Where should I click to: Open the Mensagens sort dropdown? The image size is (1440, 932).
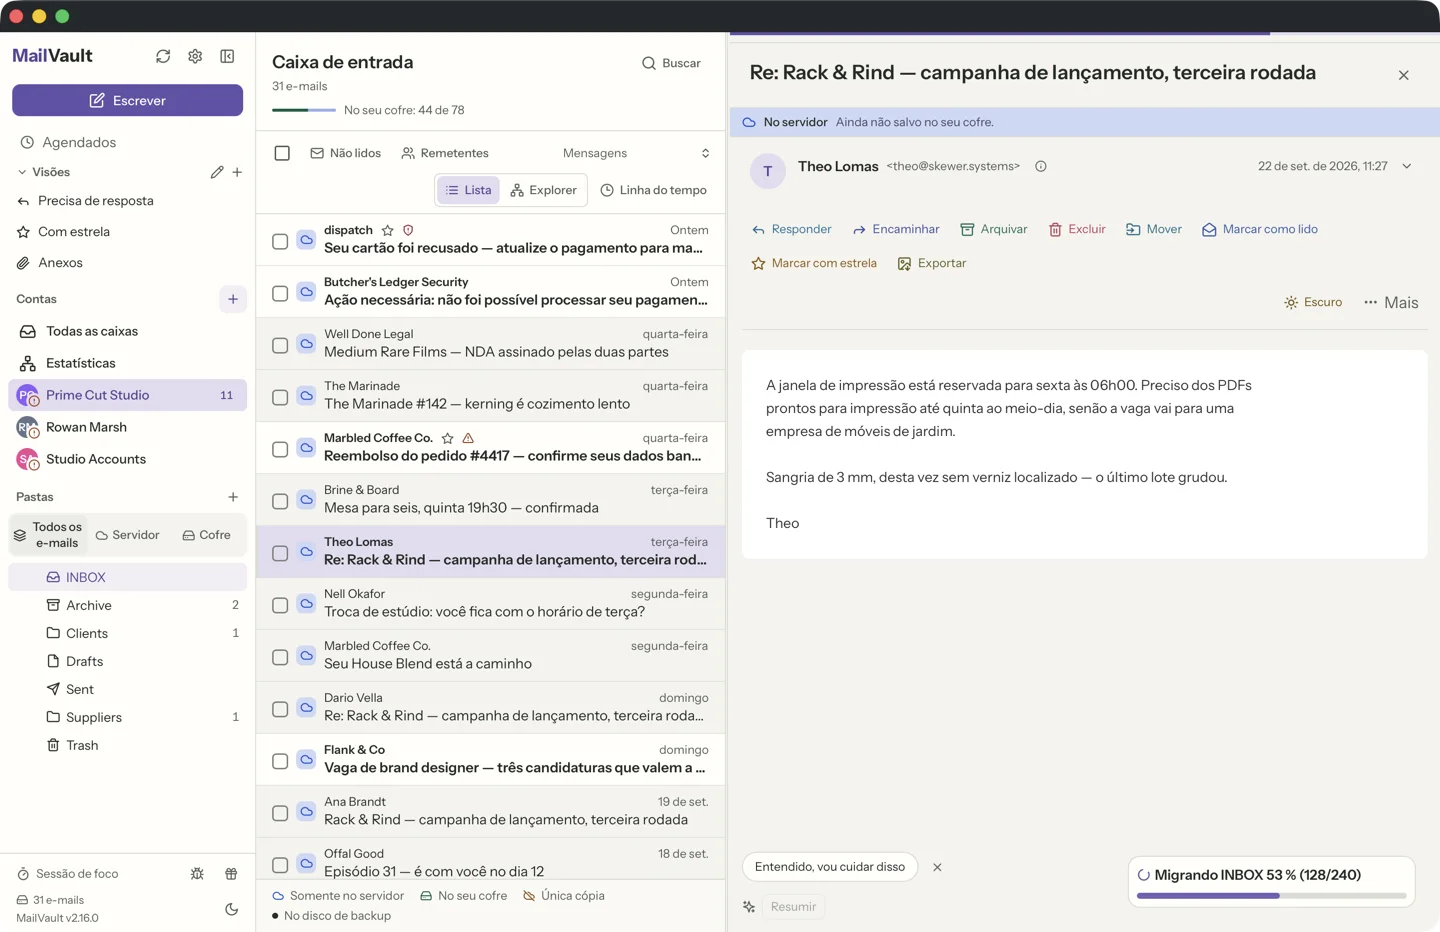[636, 153]
